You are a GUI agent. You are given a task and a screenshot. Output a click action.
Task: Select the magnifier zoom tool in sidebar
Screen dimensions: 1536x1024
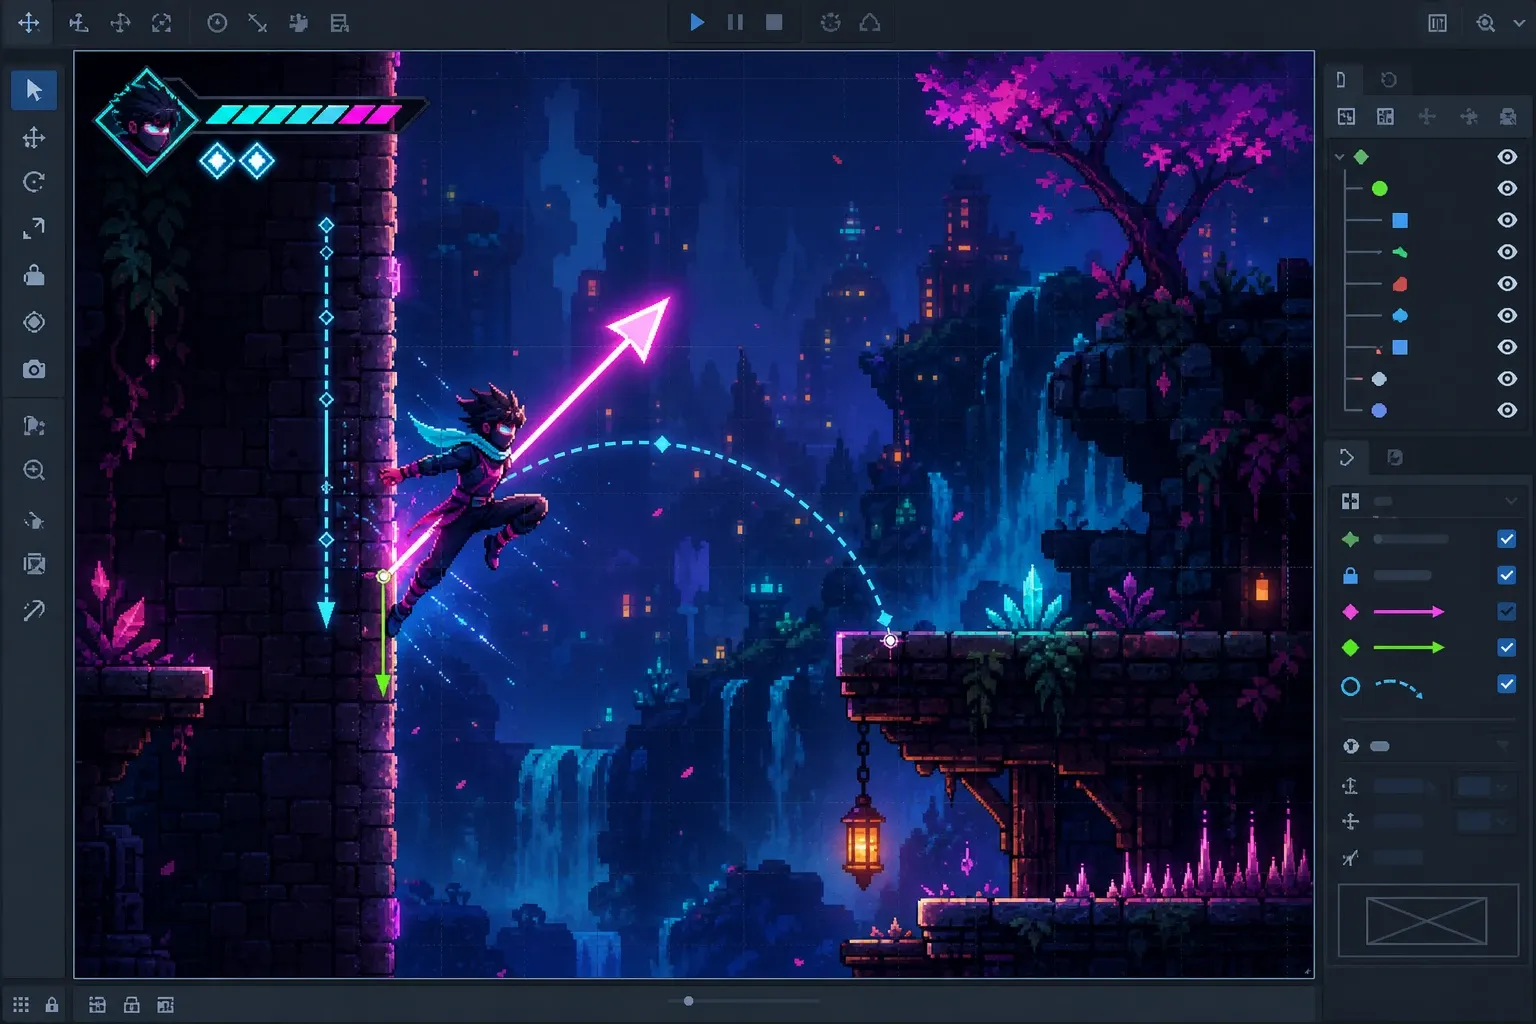click(34, 470)
